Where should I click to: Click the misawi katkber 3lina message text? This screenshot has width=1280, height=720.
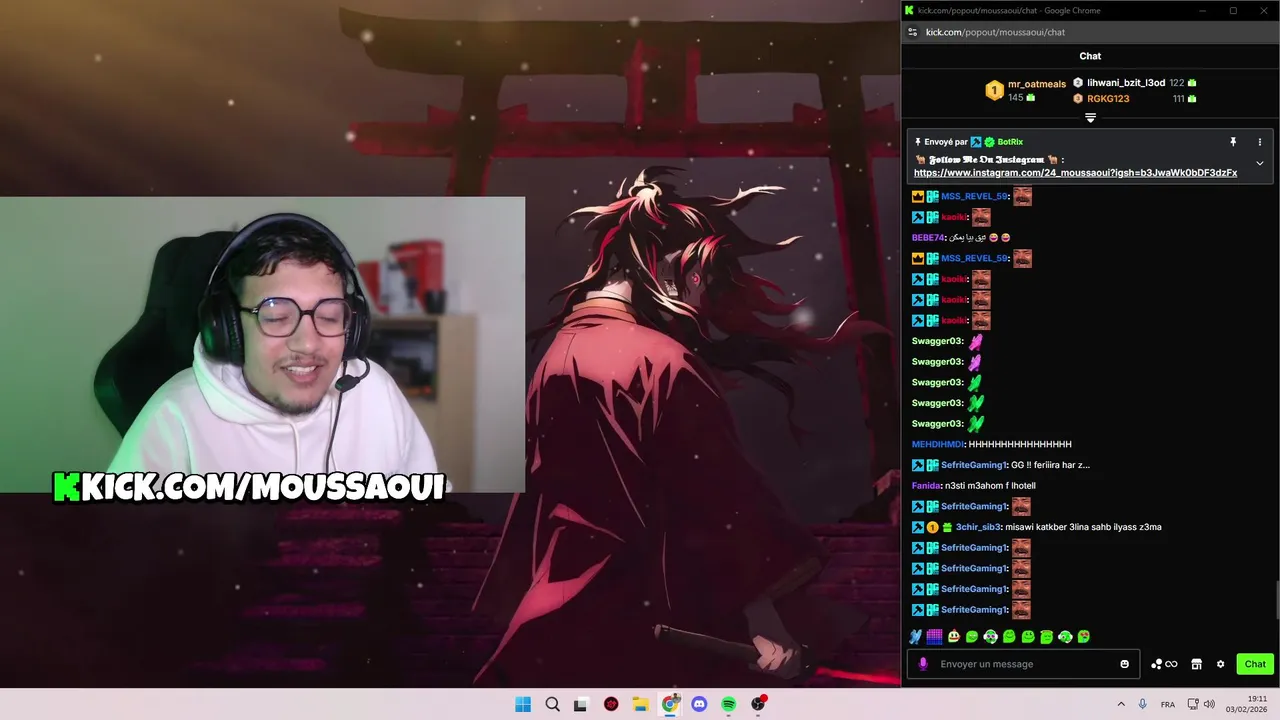(x=1083, y=527)
